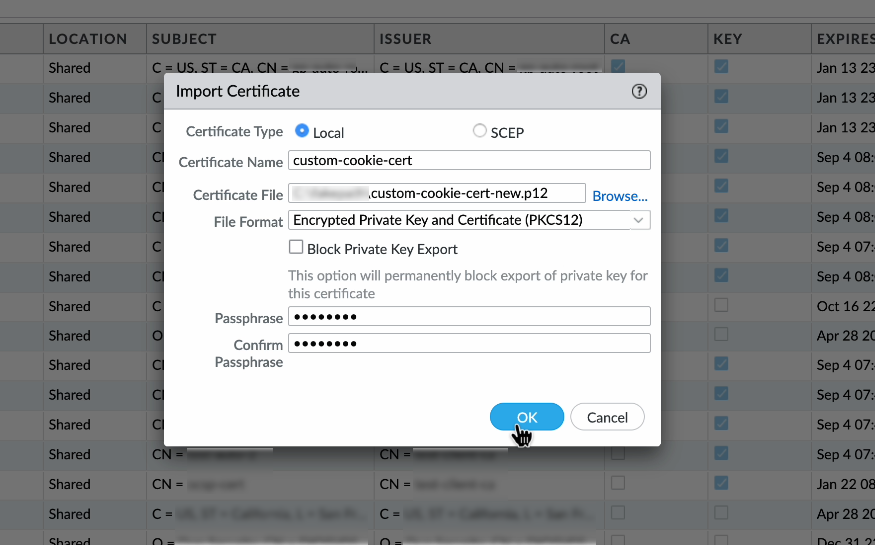This screenshot has width=875, height=545.
Task: Cancel the Import Certificate dialog
Action: tap(607, 417)
